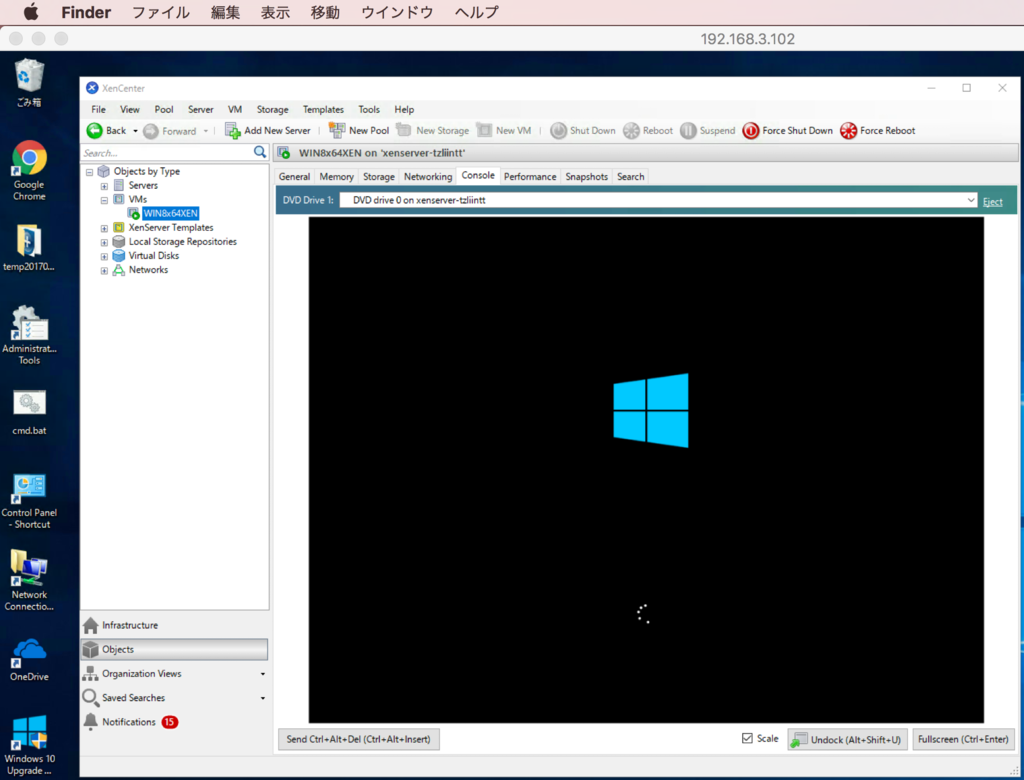Expand the XenServer Templates node
This screenshot has width=1024, height=780.
tap(104, 229)
